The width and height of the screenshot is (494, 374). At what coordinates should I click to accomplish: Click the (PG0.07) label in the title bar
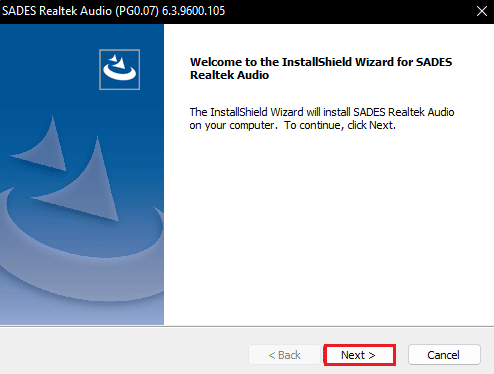coord(137,11)
